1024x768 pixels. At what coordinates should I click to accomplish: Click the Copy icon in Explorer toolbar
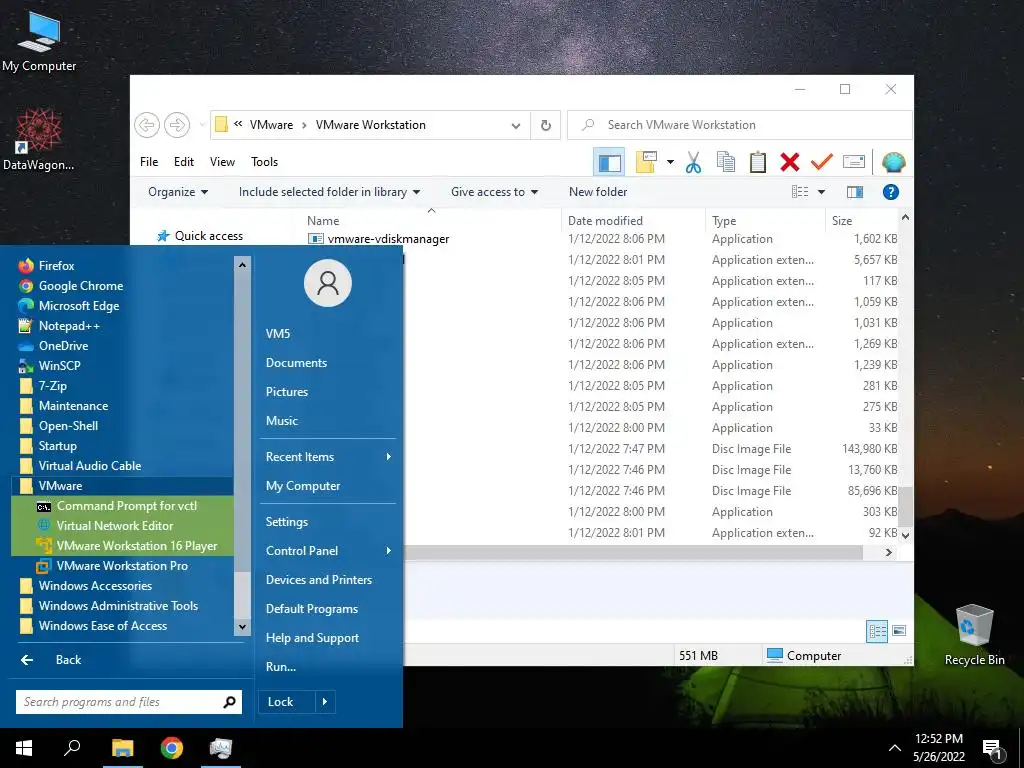tap(726, 162)
